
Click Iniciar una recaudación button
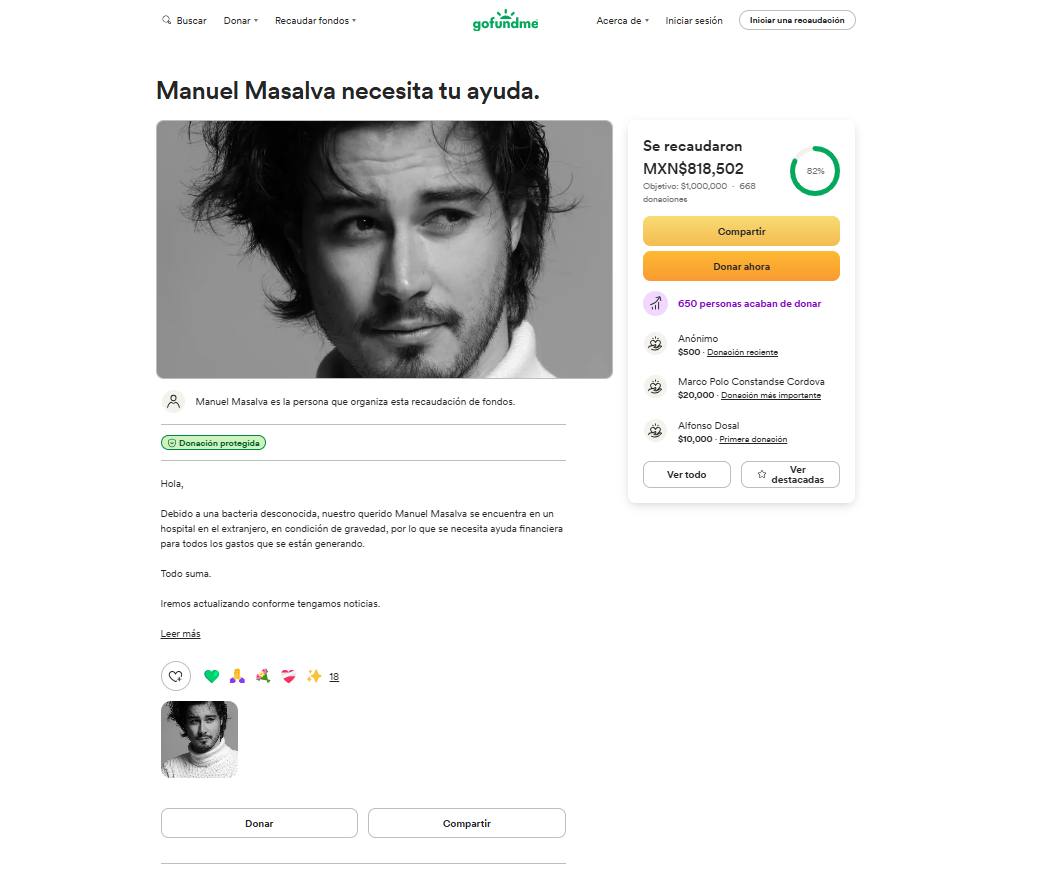(797, 20)
